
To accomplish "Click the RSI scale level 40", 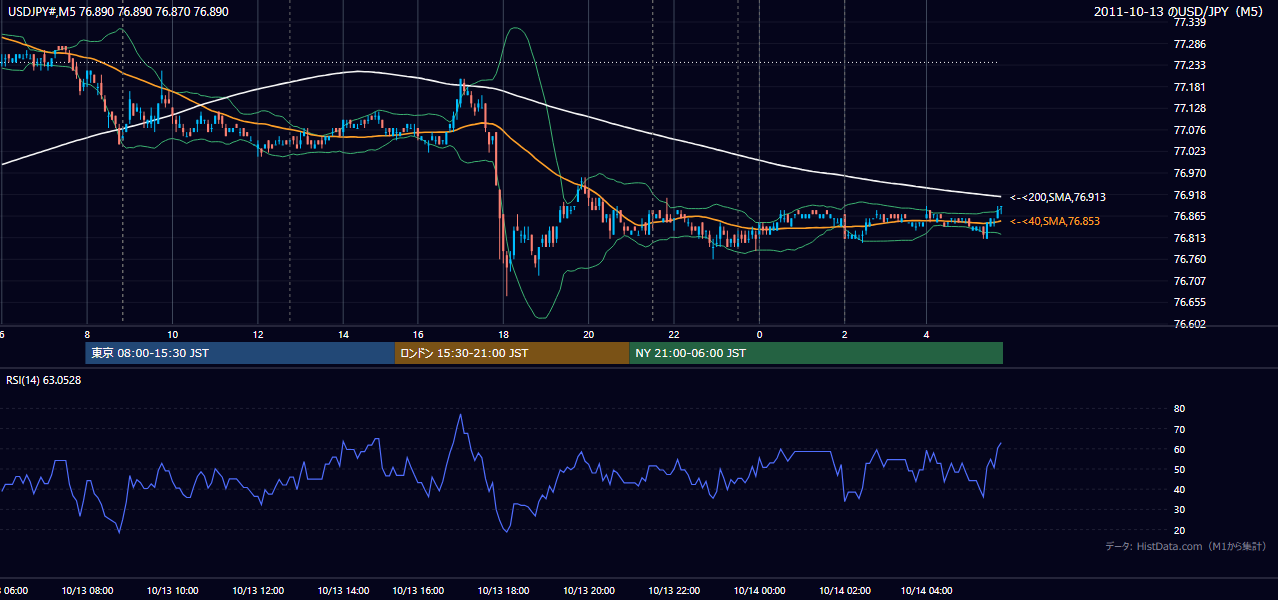I will (x=1179, y=489).
